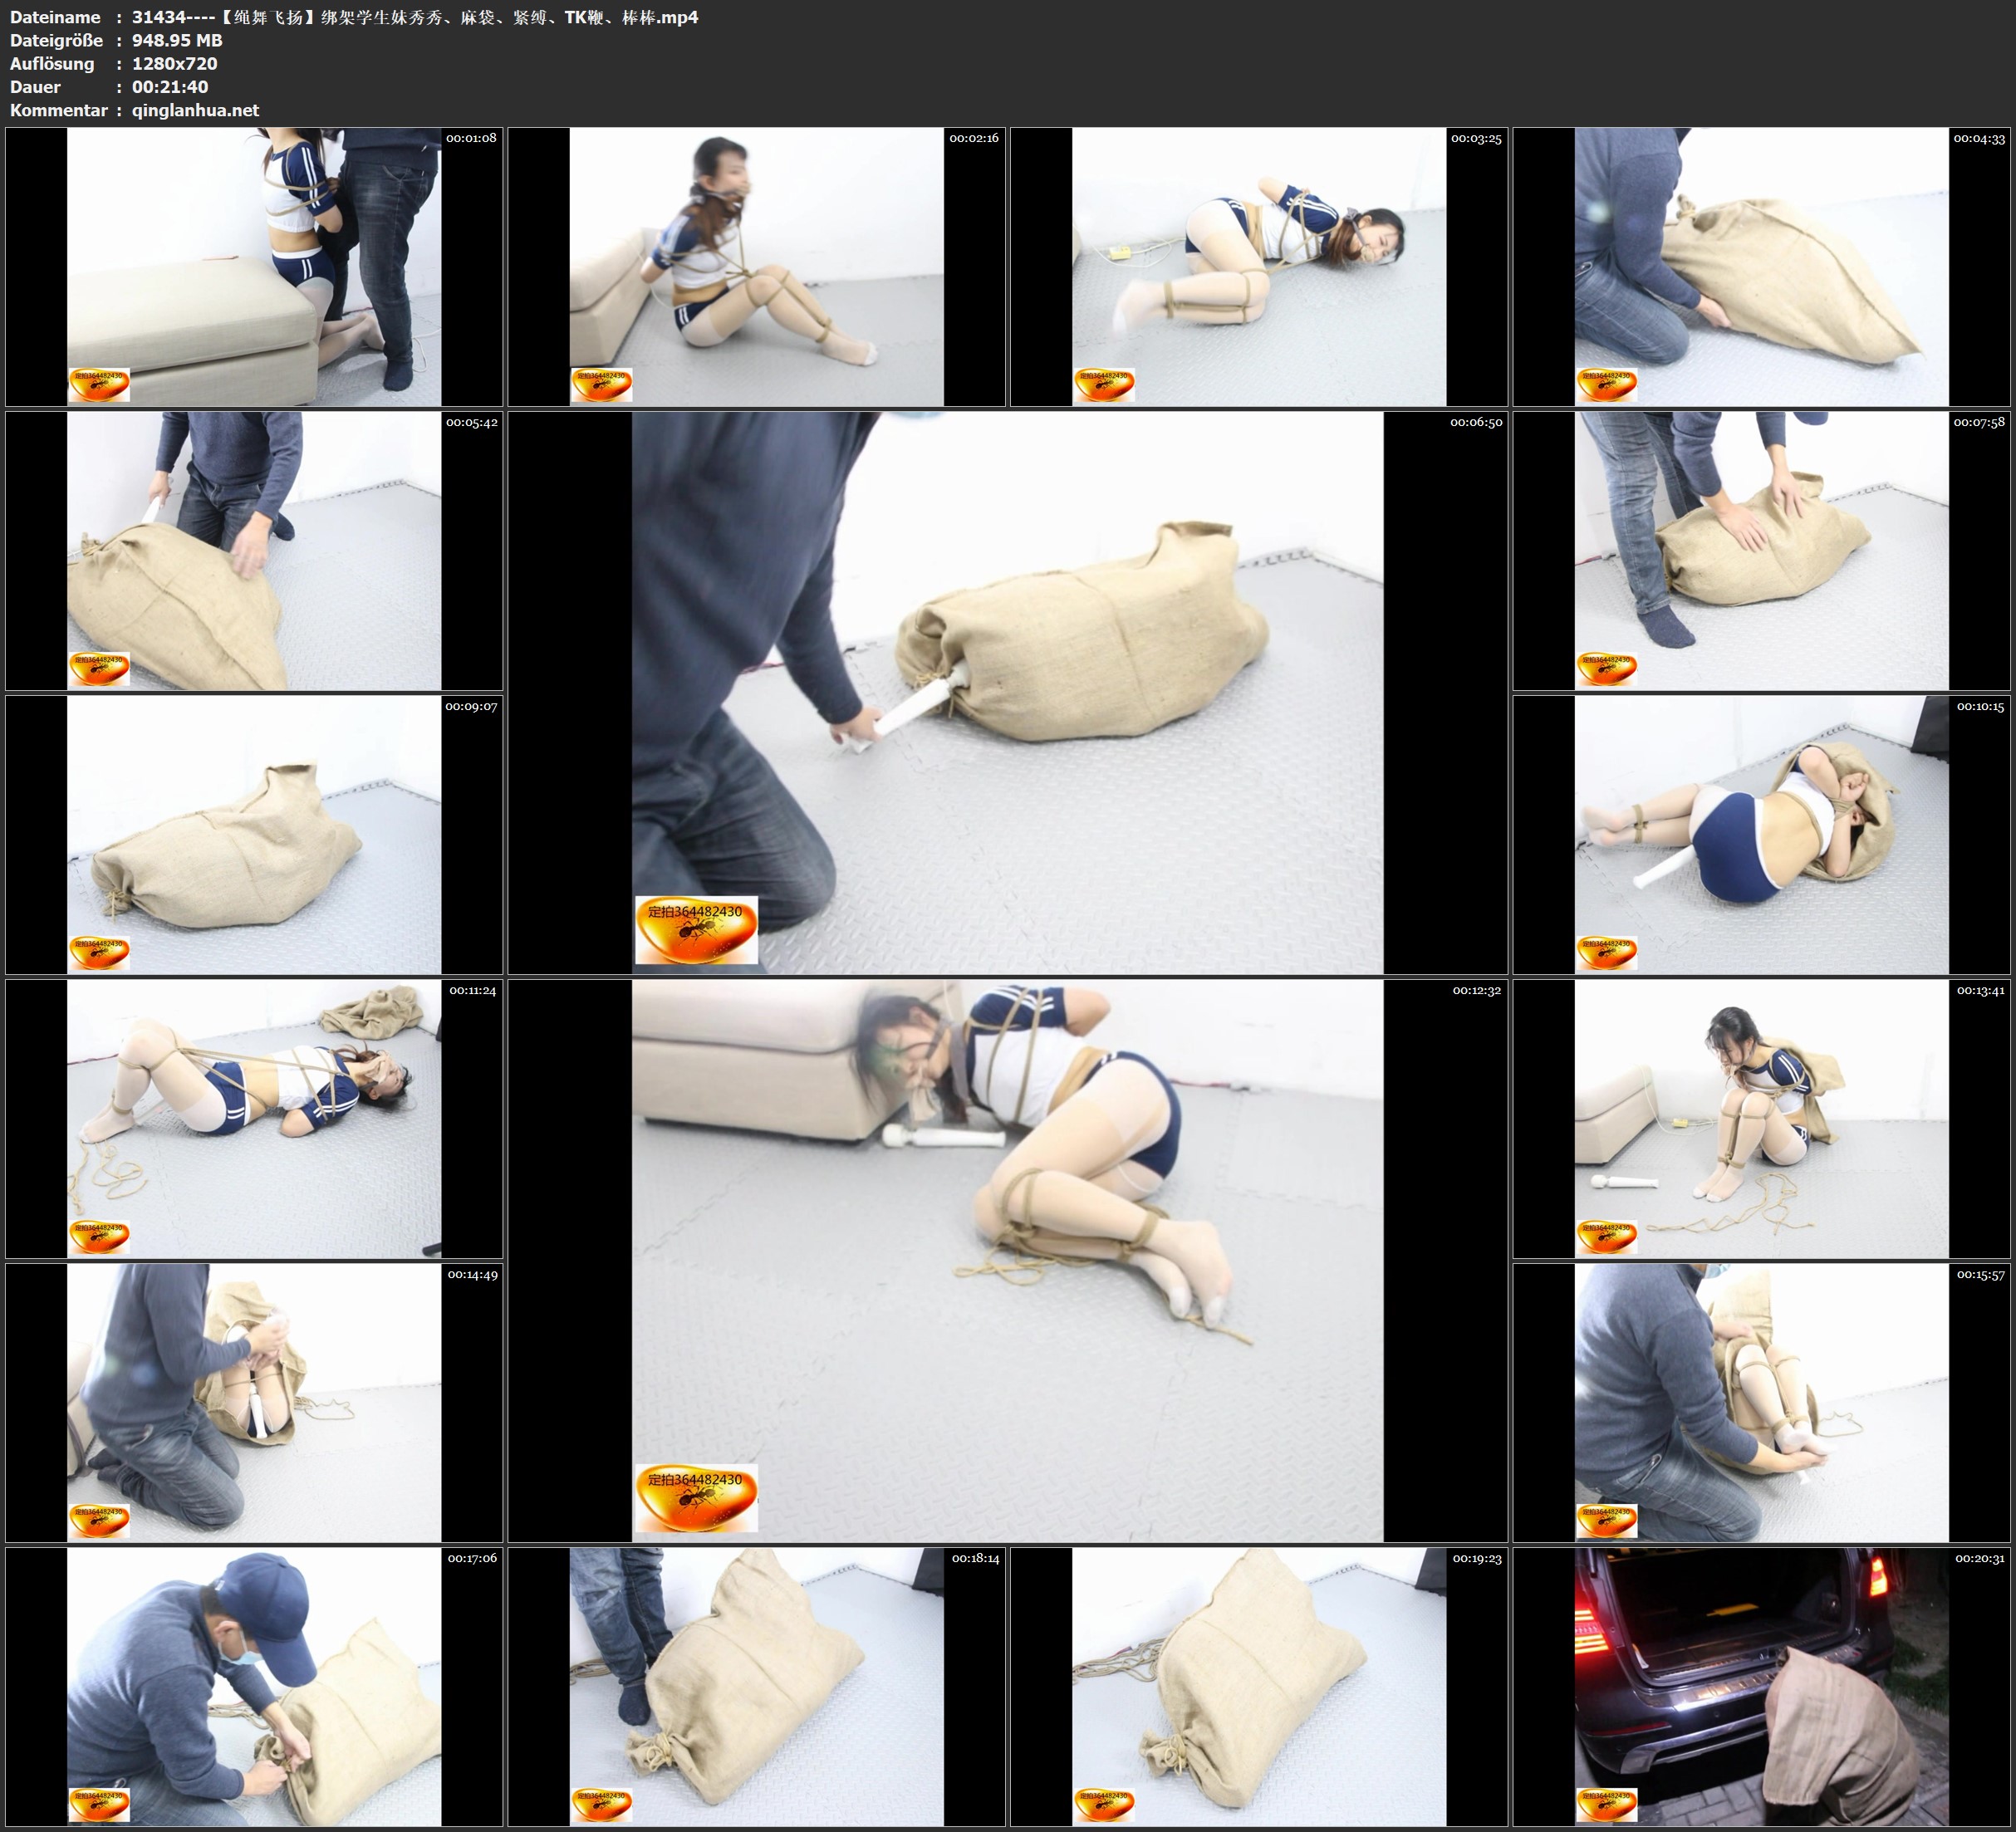This screenshot has height=1832, width=2016.
Task: Click orange watermark logo in 00:12:32 frame
Action: pos(696,1498)
